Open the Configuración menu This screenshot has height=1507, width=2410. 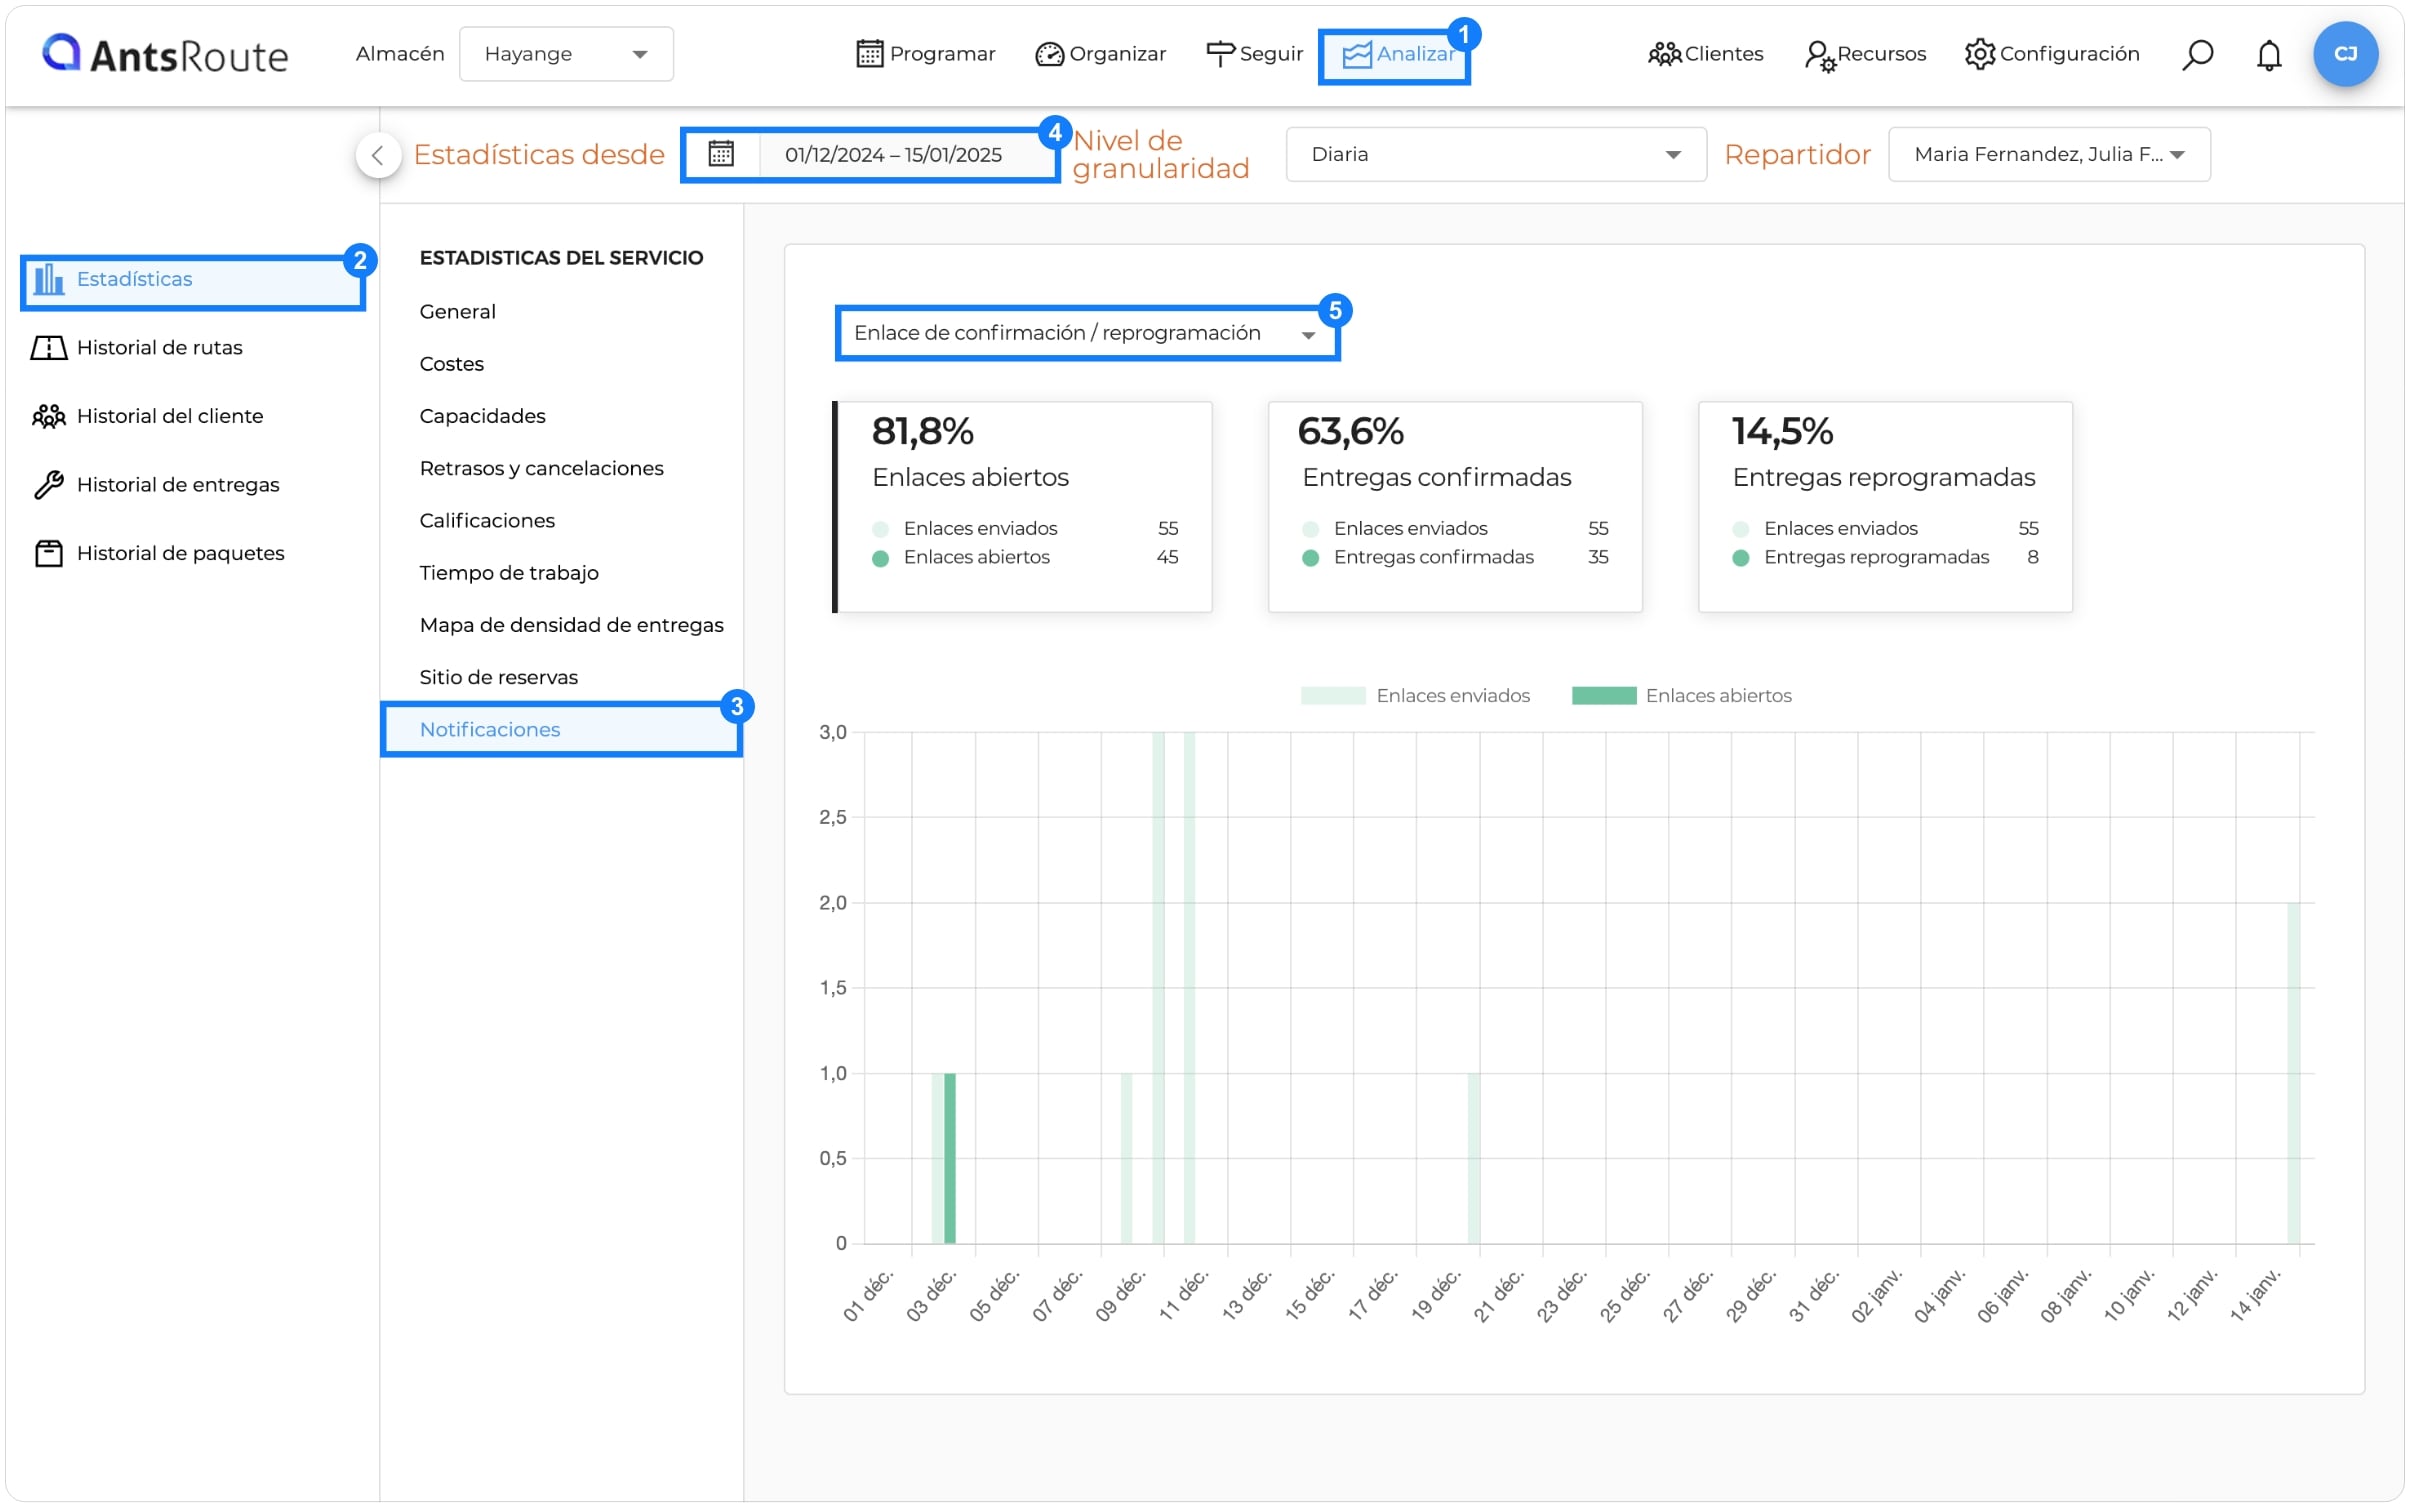point(2052,54)
